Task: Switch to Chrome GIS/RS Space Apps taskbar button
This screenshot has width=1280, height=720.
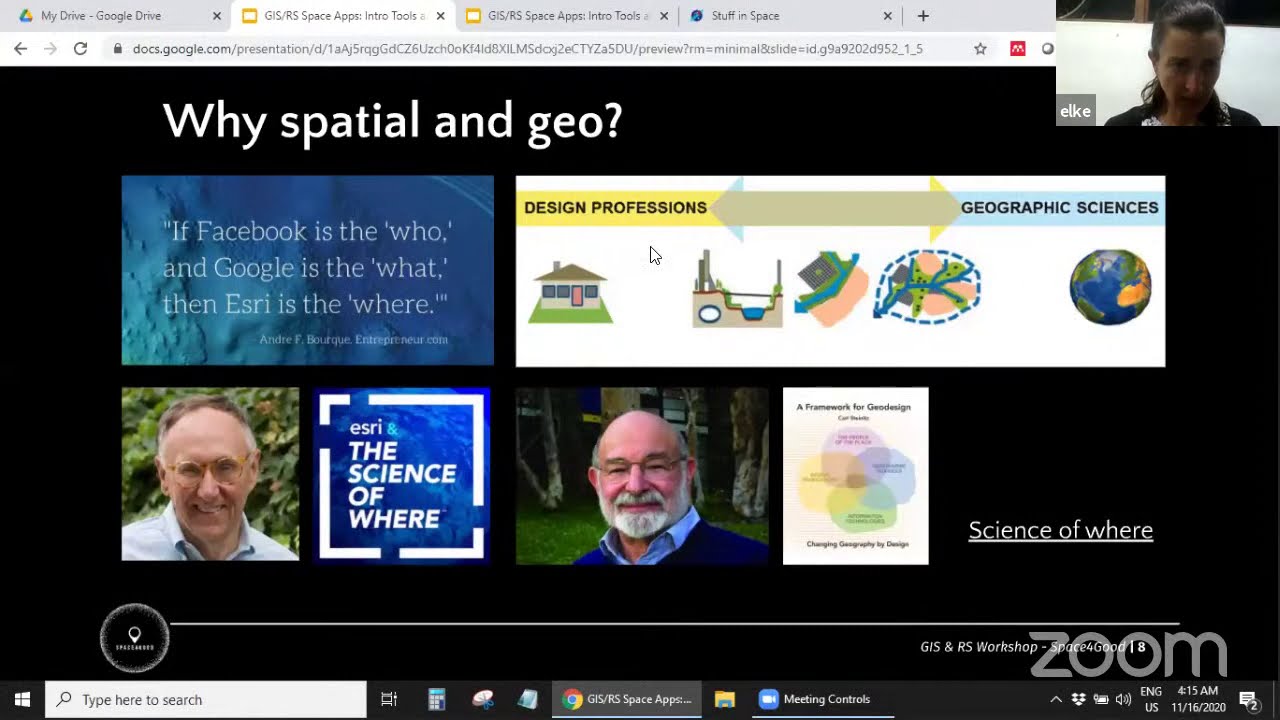Action: [x=627, y=699]
